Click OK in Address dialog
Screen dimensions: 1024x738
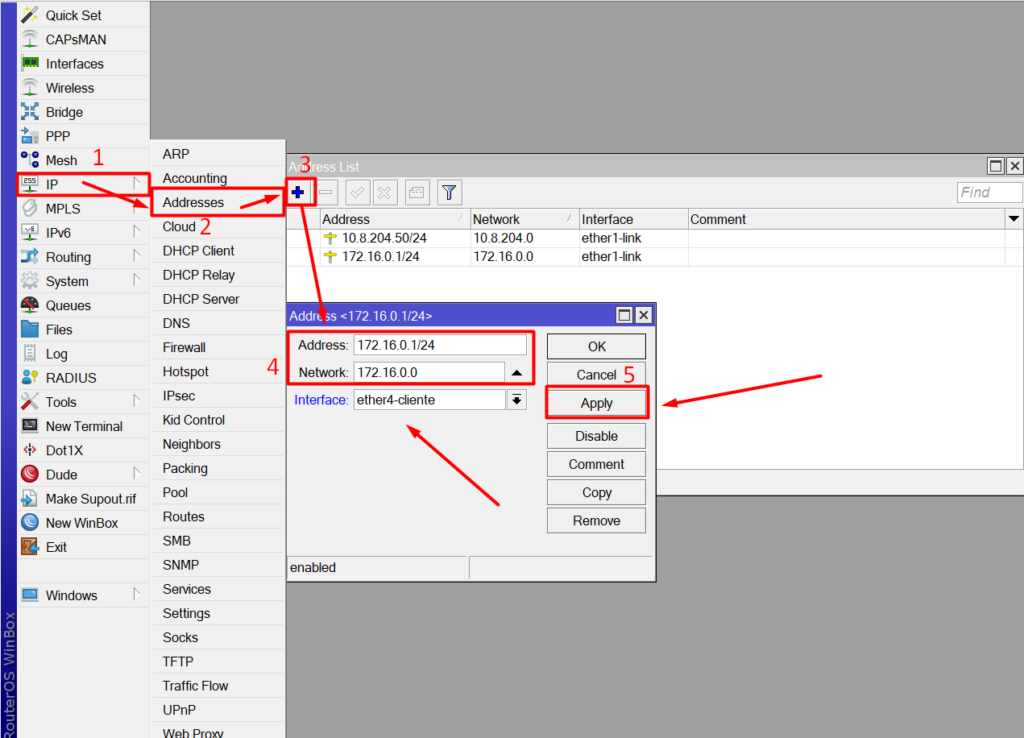tap(596, 347)
